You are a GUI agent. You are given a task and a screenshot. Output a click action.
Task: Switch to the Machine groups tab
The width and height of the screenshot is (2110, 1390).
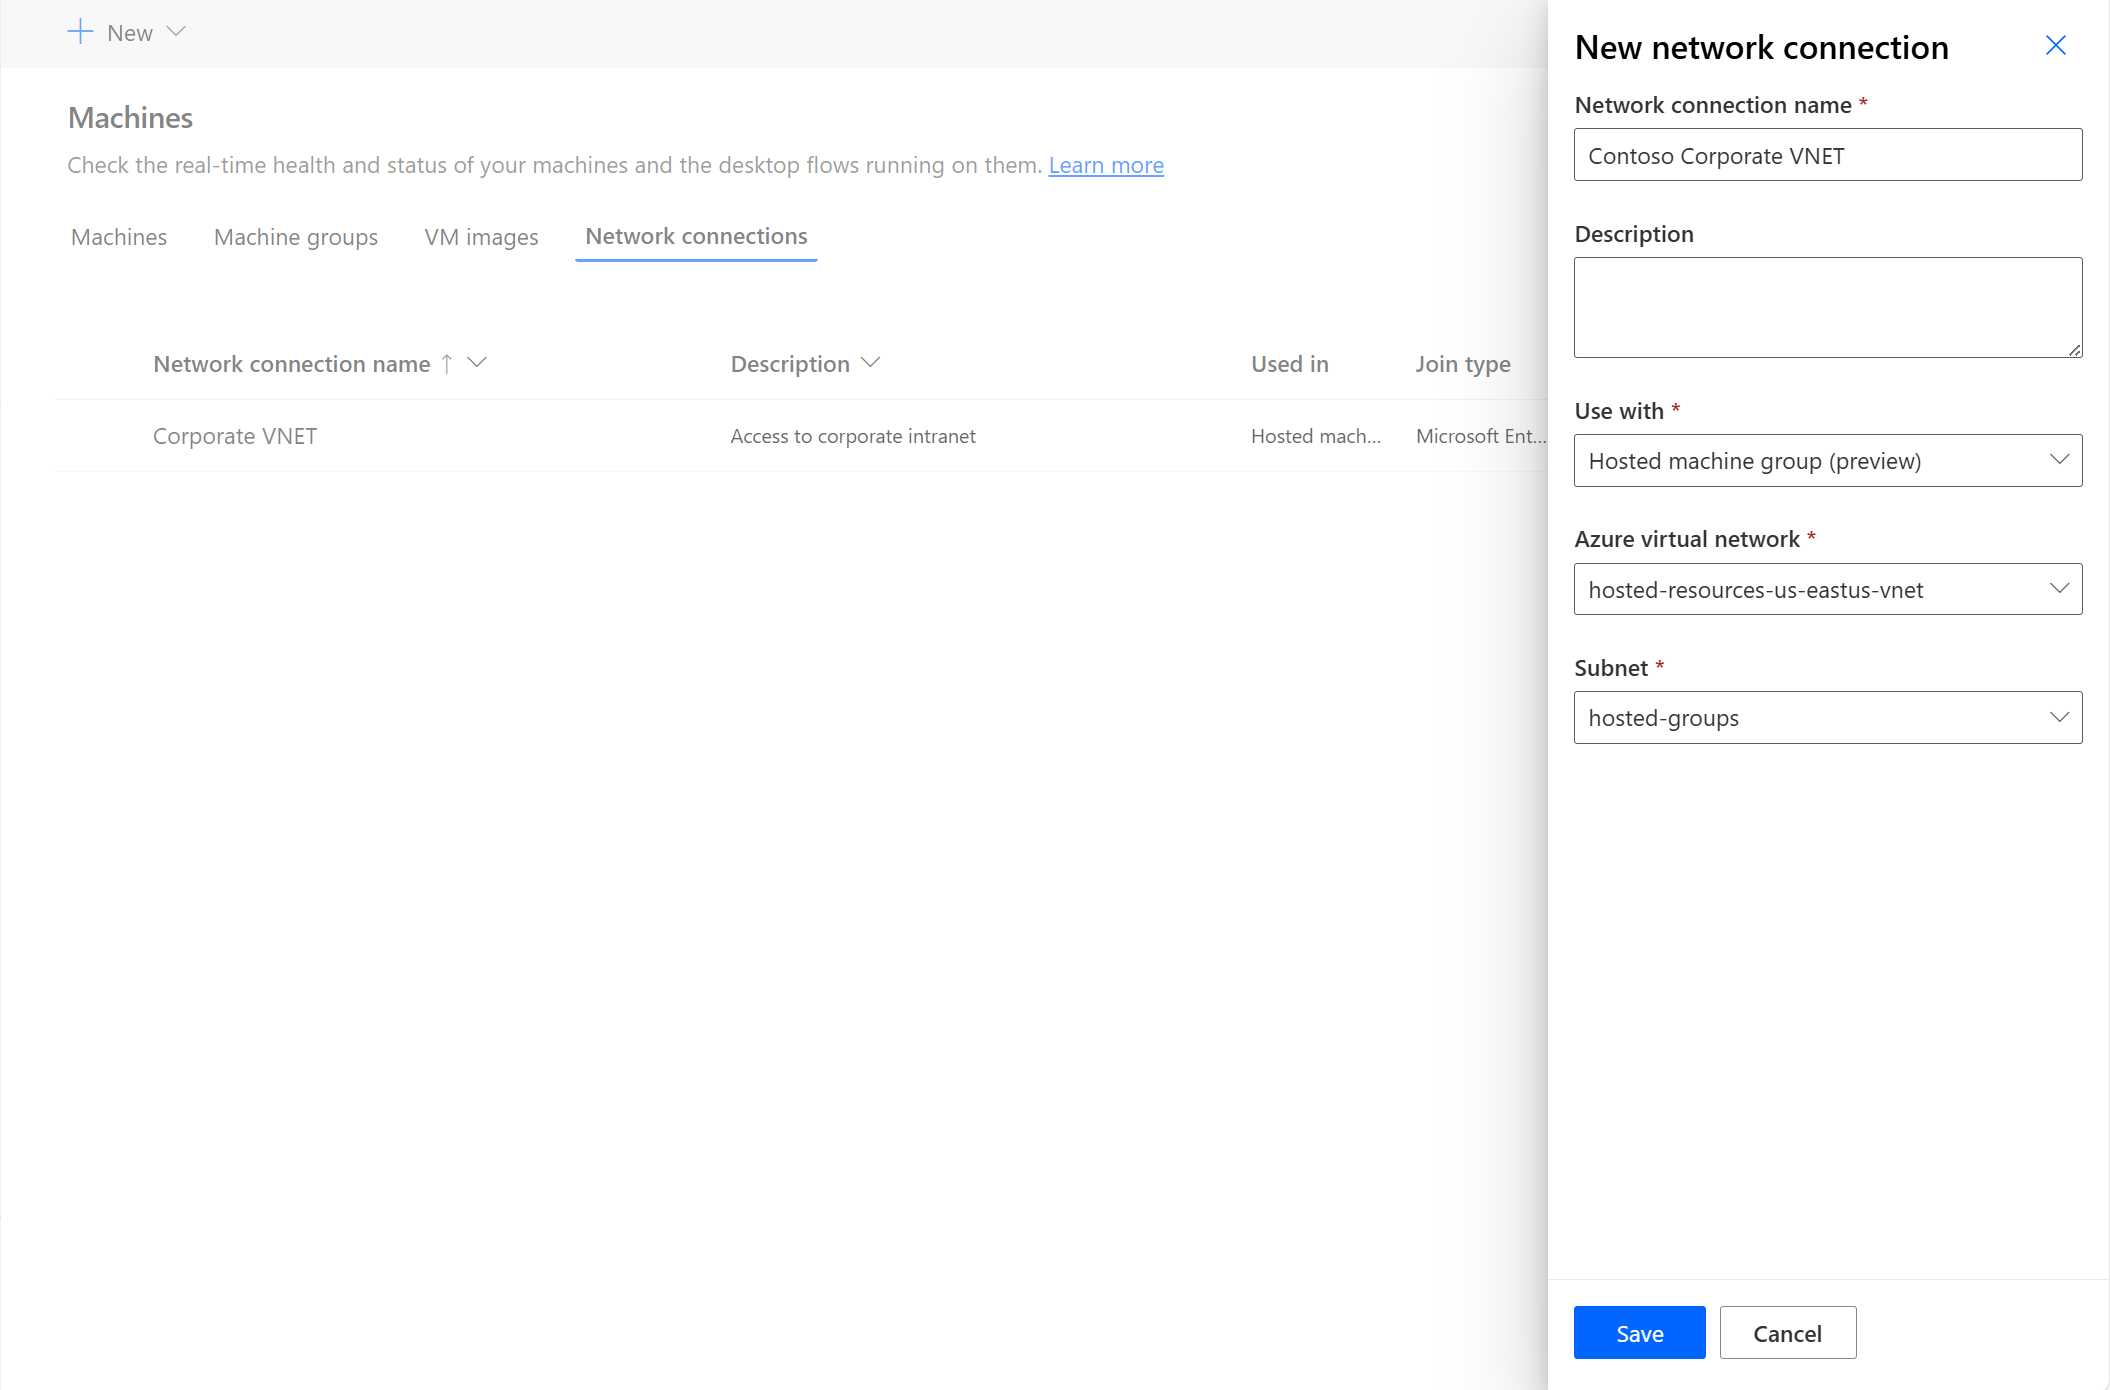tap(295, 236)
